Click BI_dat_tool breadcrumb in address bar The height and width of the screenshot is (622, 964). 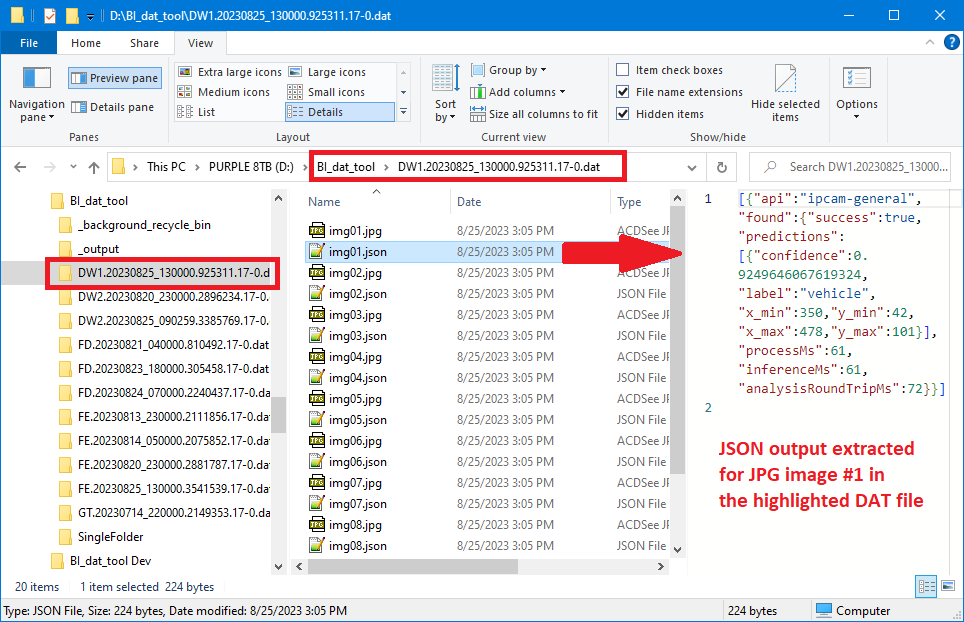(346, 167)
